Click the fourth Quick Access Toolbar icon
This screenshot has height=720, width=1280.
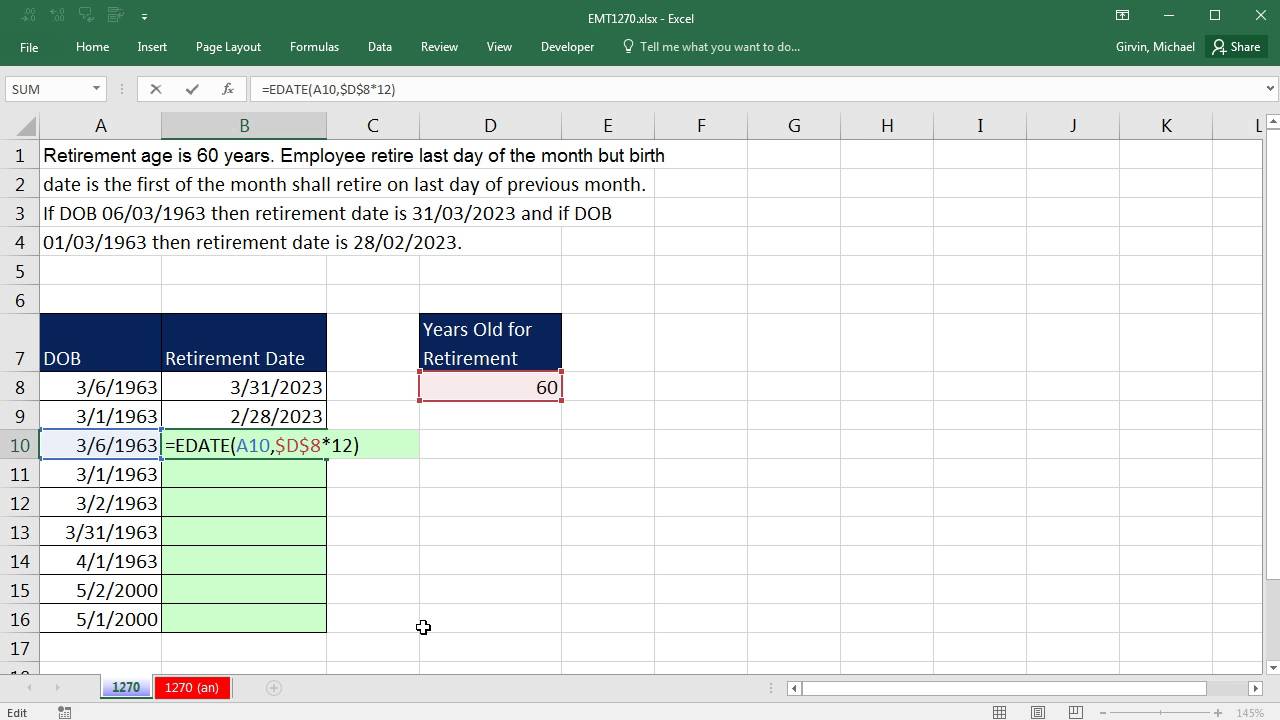(115, 17)
